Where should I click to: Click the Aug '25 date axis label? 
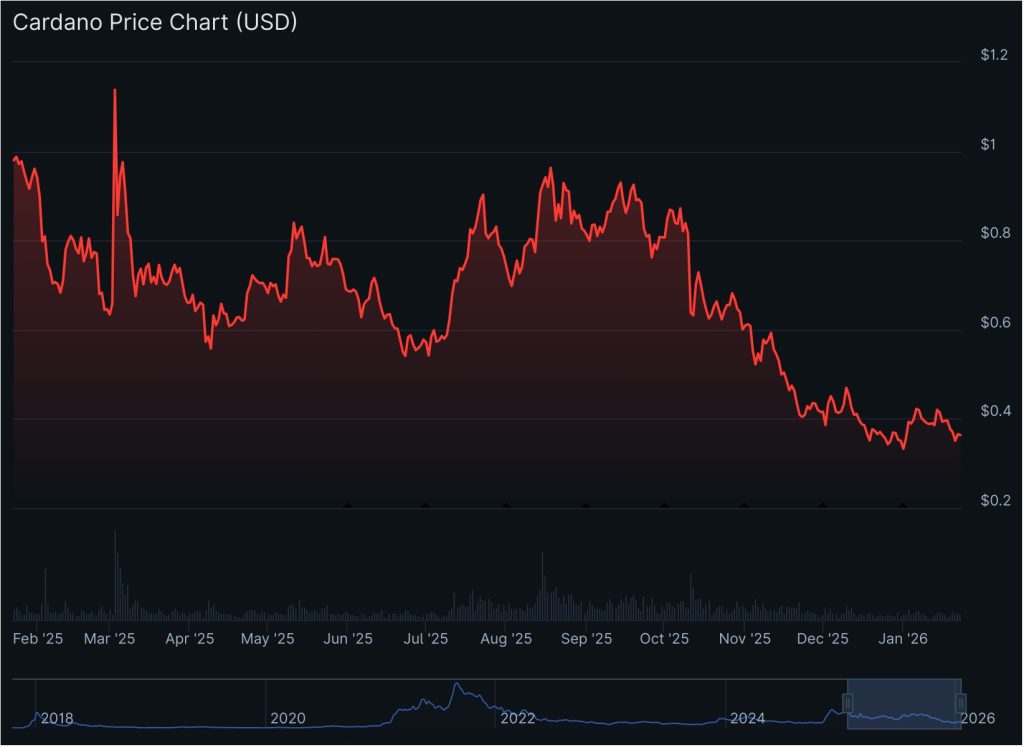(506, 639)
